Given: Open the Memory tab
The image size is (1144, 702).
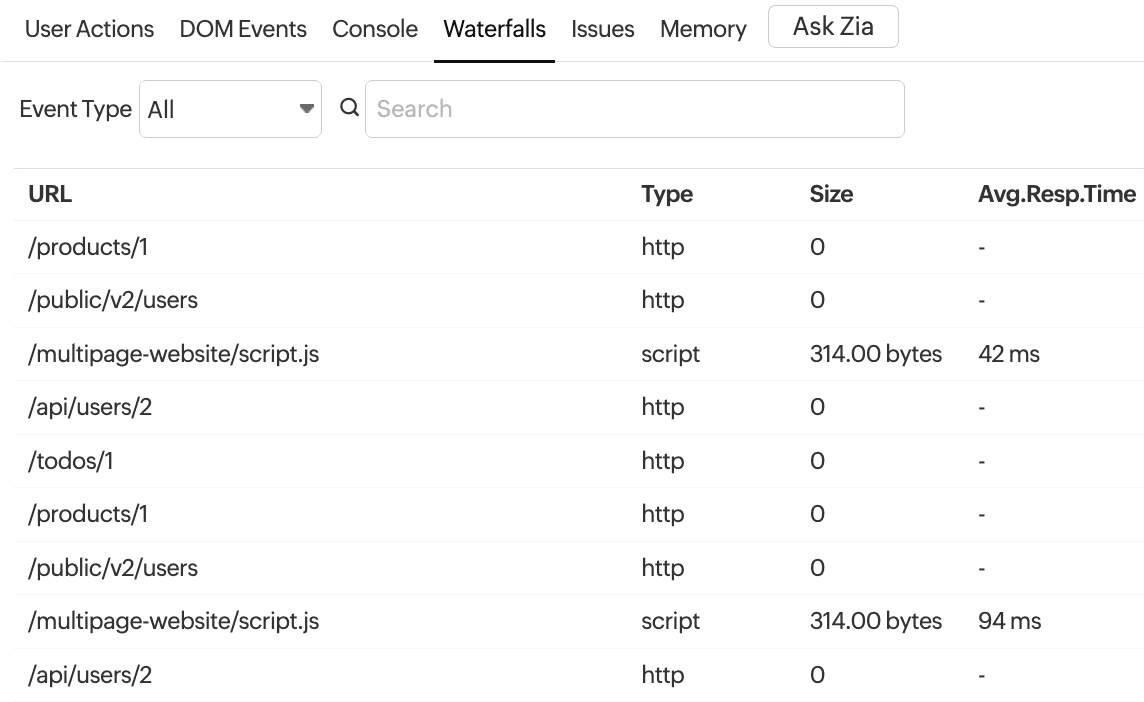Looking at the screenshot, I should tap(702, 29).
